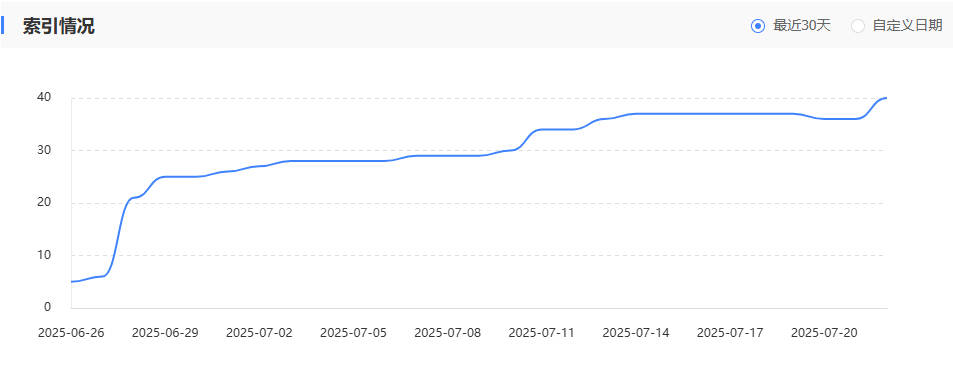
Task: Click the 2025-07-08 x-axis date label
Action: point(448,333)
